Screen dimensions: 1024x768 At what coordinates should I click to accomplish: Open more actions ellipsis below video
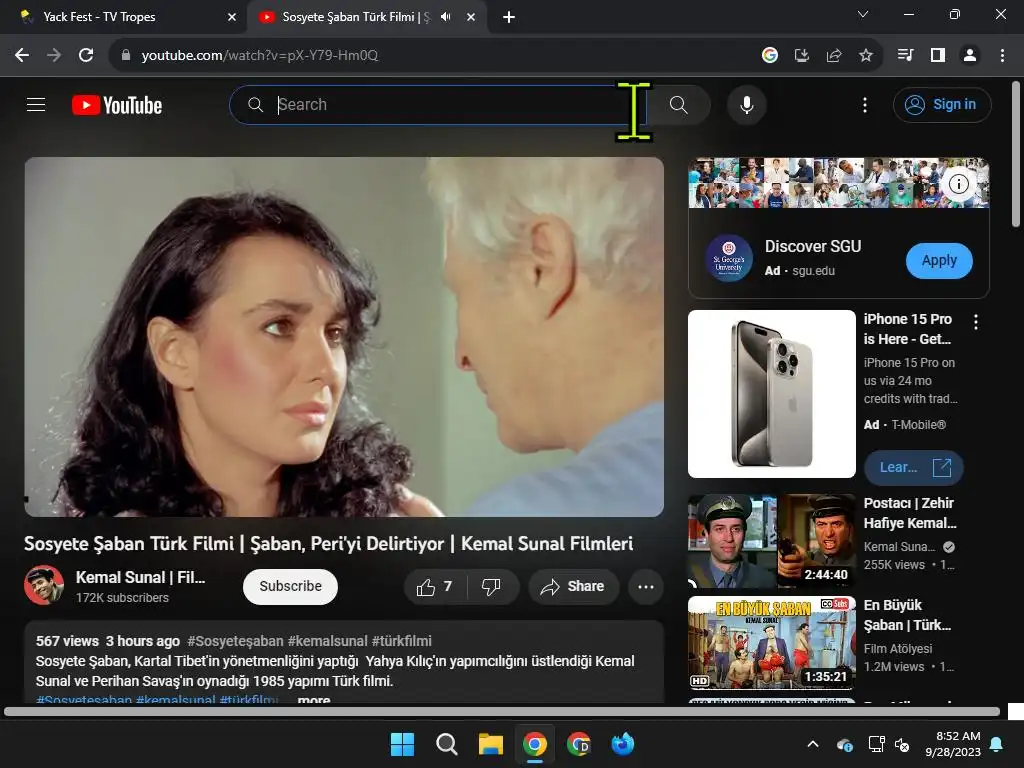click(646, 586)
